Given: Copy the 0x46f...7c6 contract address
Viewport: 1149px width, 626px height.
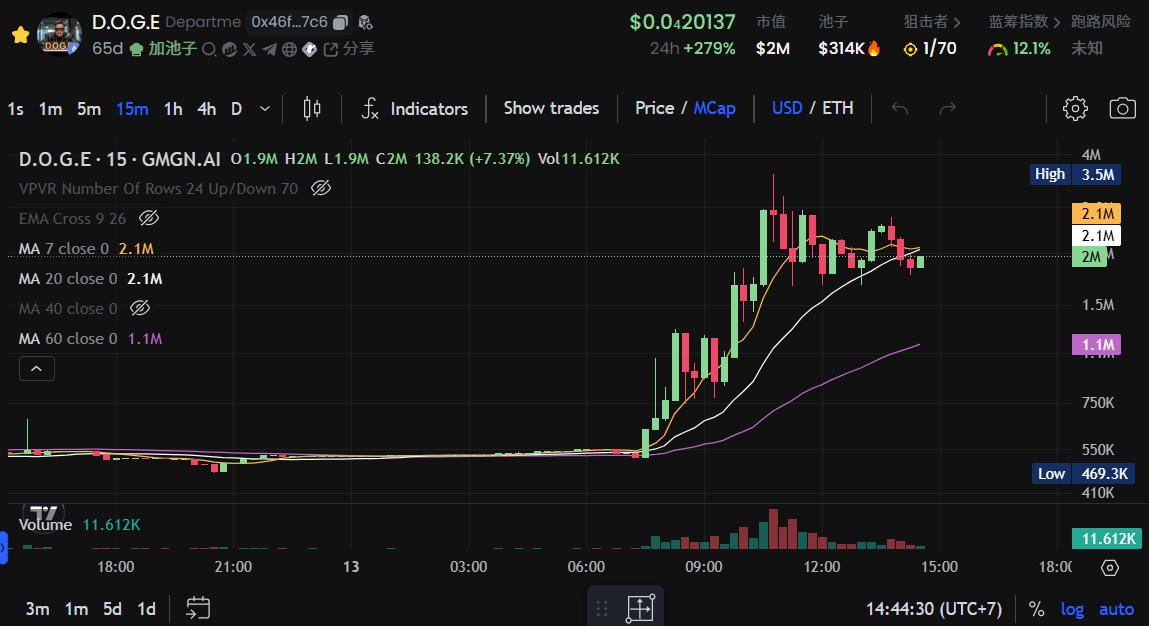Looking at the screenshot, I should (341, 22).
